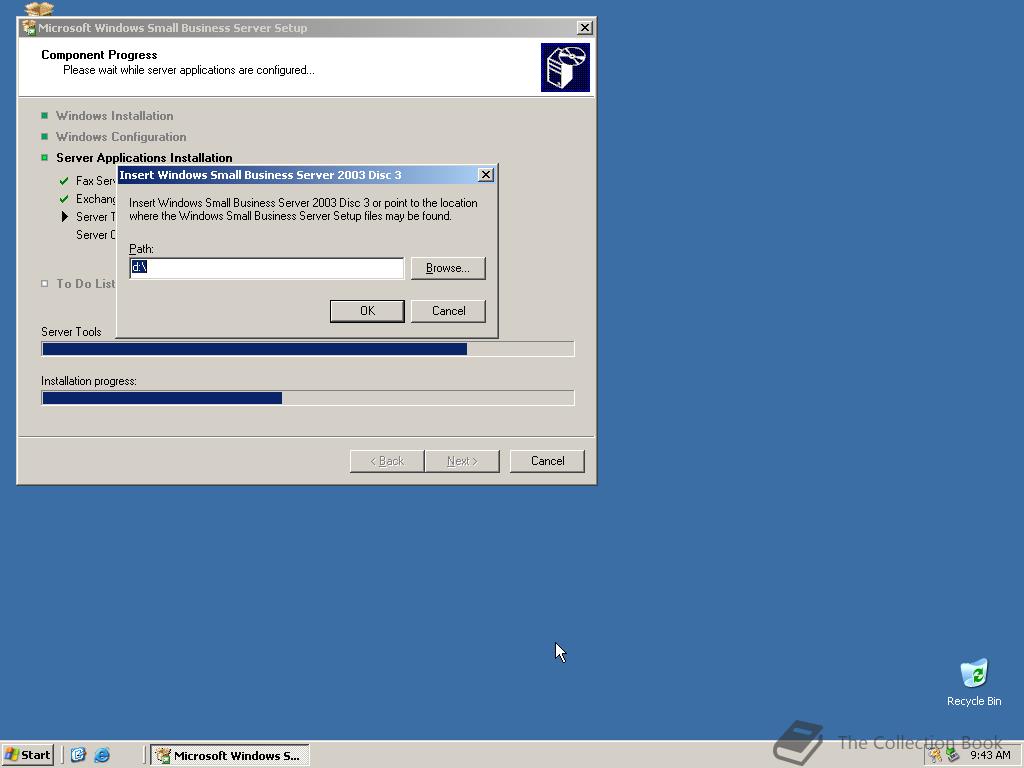Click the Server Tools progress bar

(x=308, y=349)
